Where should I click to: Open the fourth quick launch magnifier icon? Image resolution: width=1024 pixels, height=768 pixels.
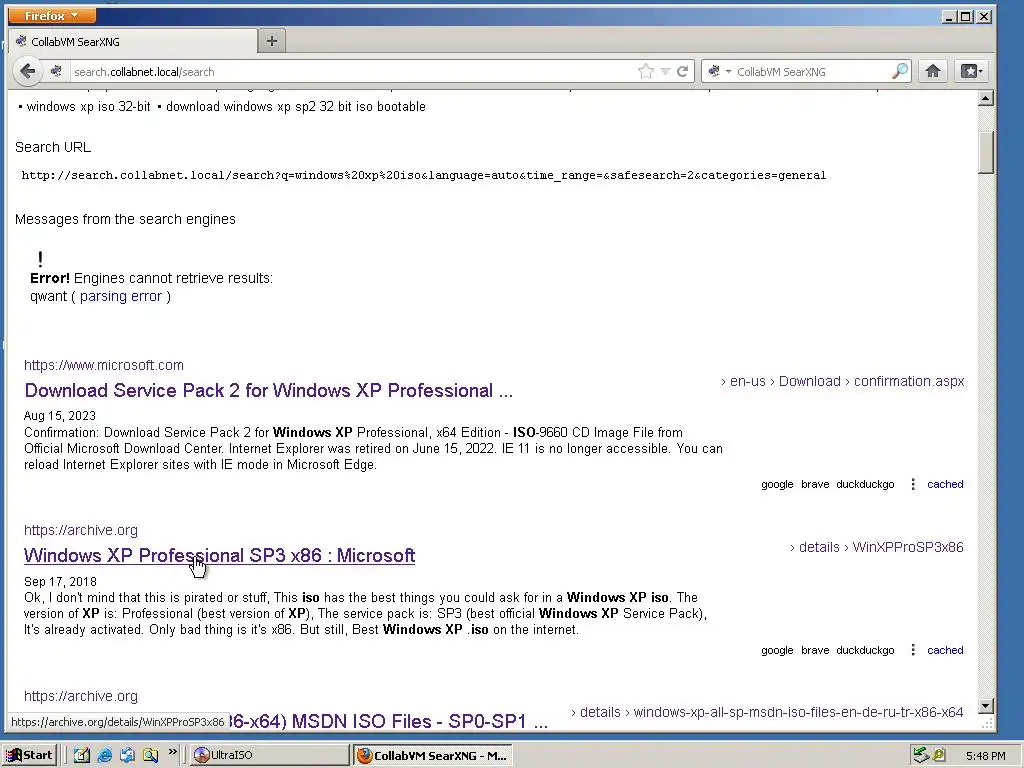pos(150,755)
